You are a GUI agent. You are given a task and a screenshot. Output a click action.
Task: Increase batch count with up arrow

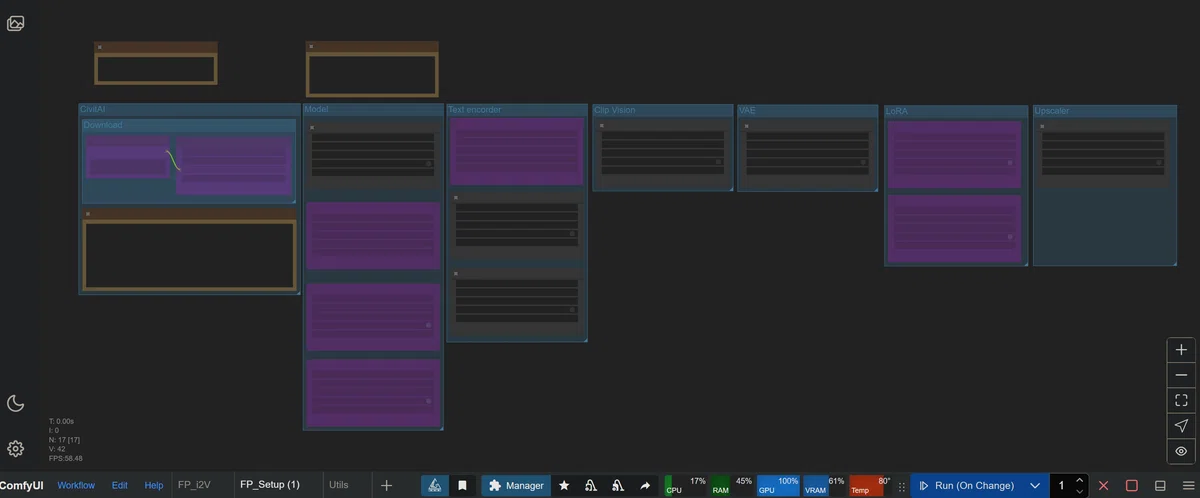[1079, 480]
